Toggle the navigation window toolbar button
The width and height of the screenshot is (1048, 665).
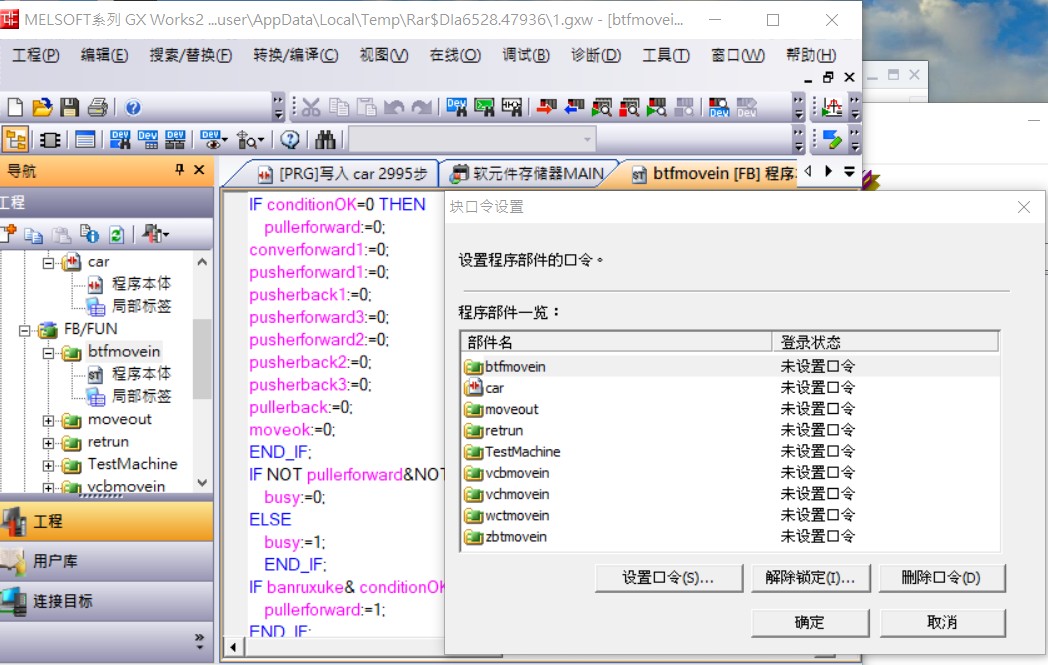pos(15,139)
